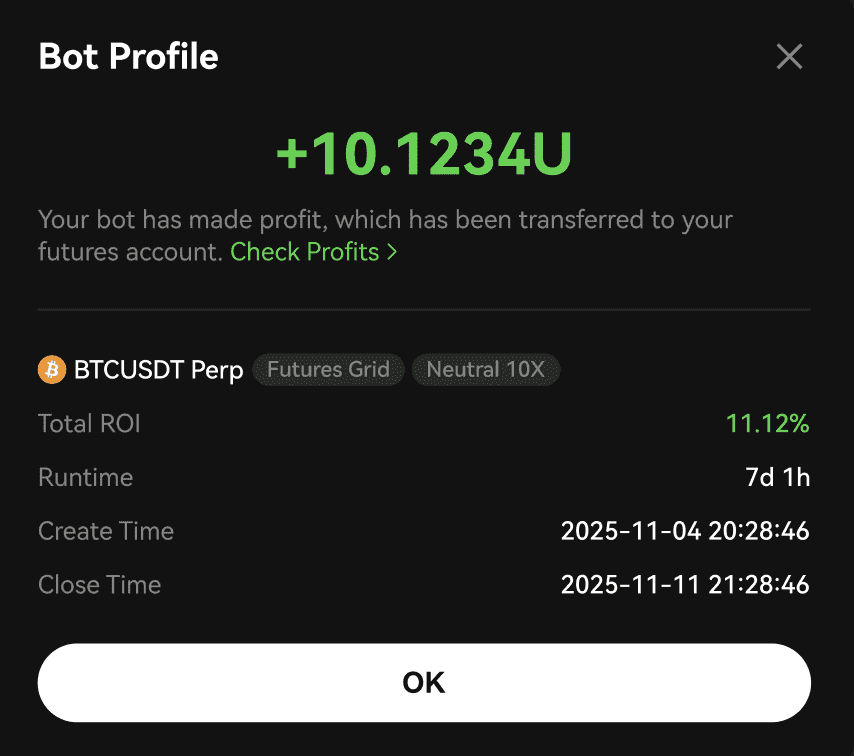
Task: Open the Check Profits link
Action: point(305,252)
